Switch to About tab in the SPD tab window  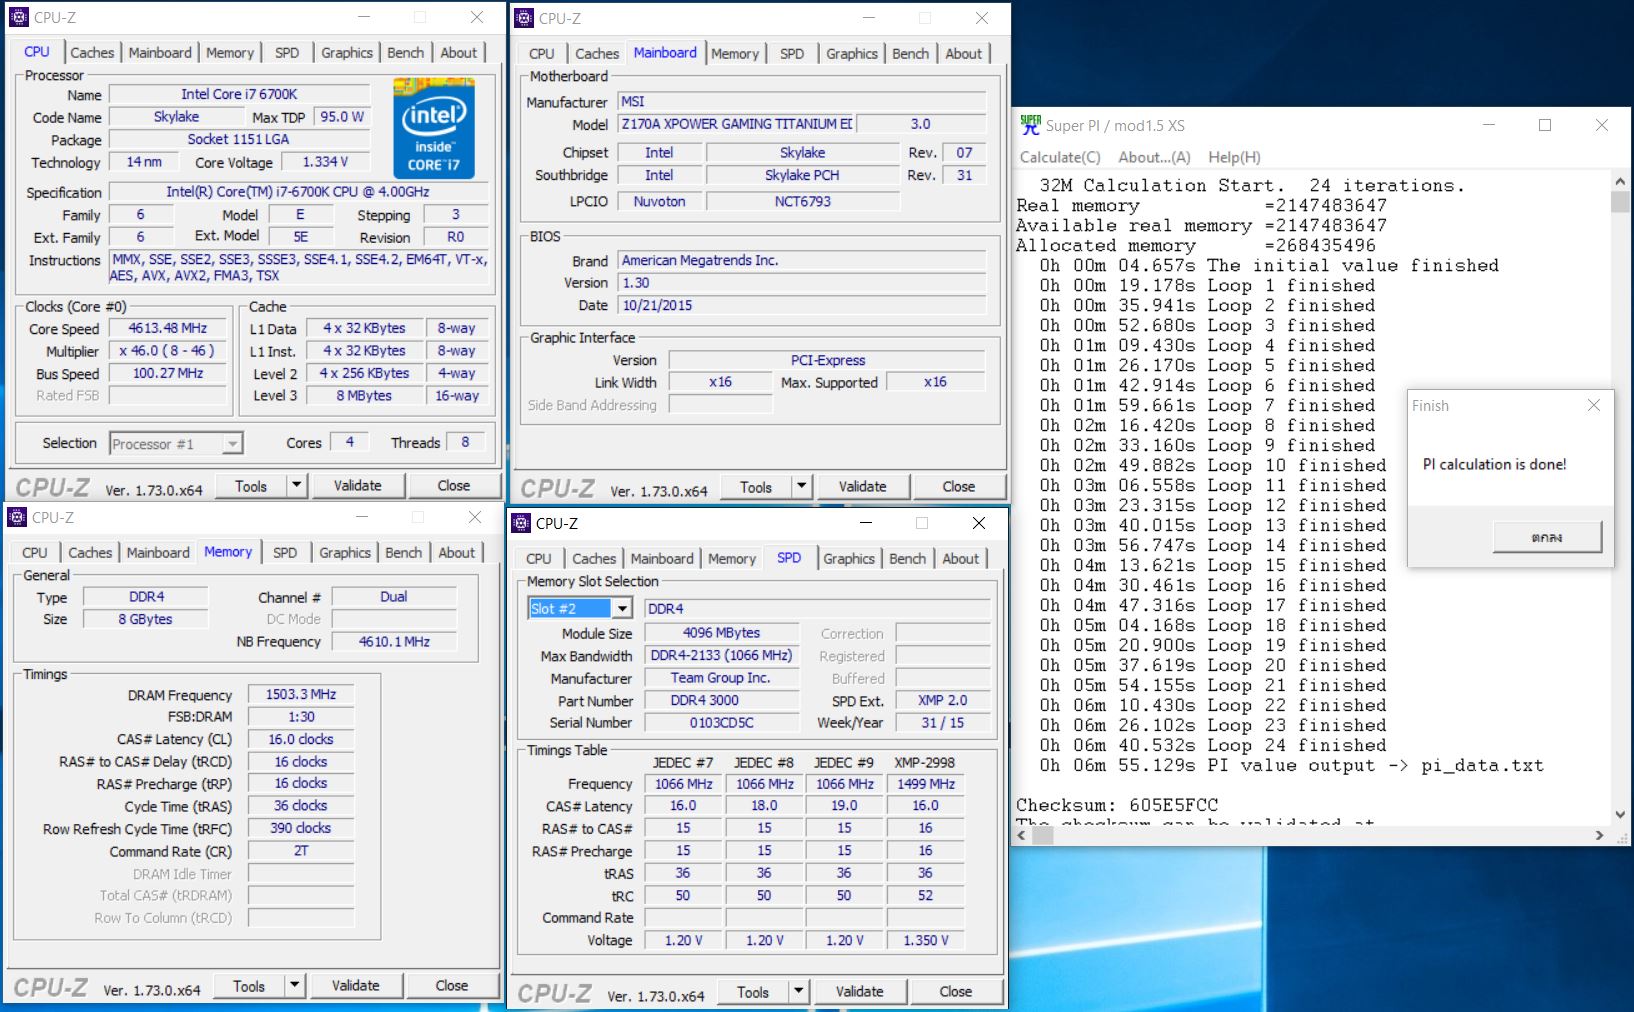pyautogui.click(x=960, y=558)
